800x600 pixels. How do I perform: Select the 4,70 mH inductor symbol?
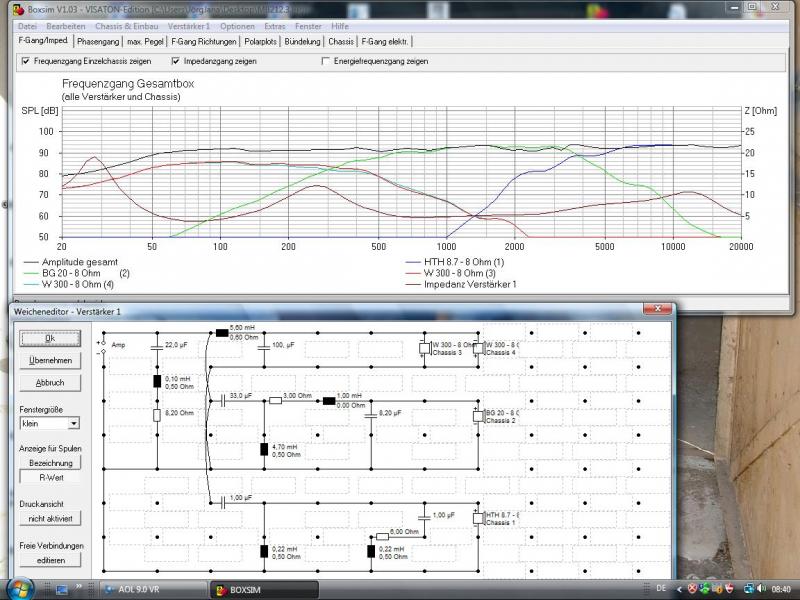pos(264,449)
